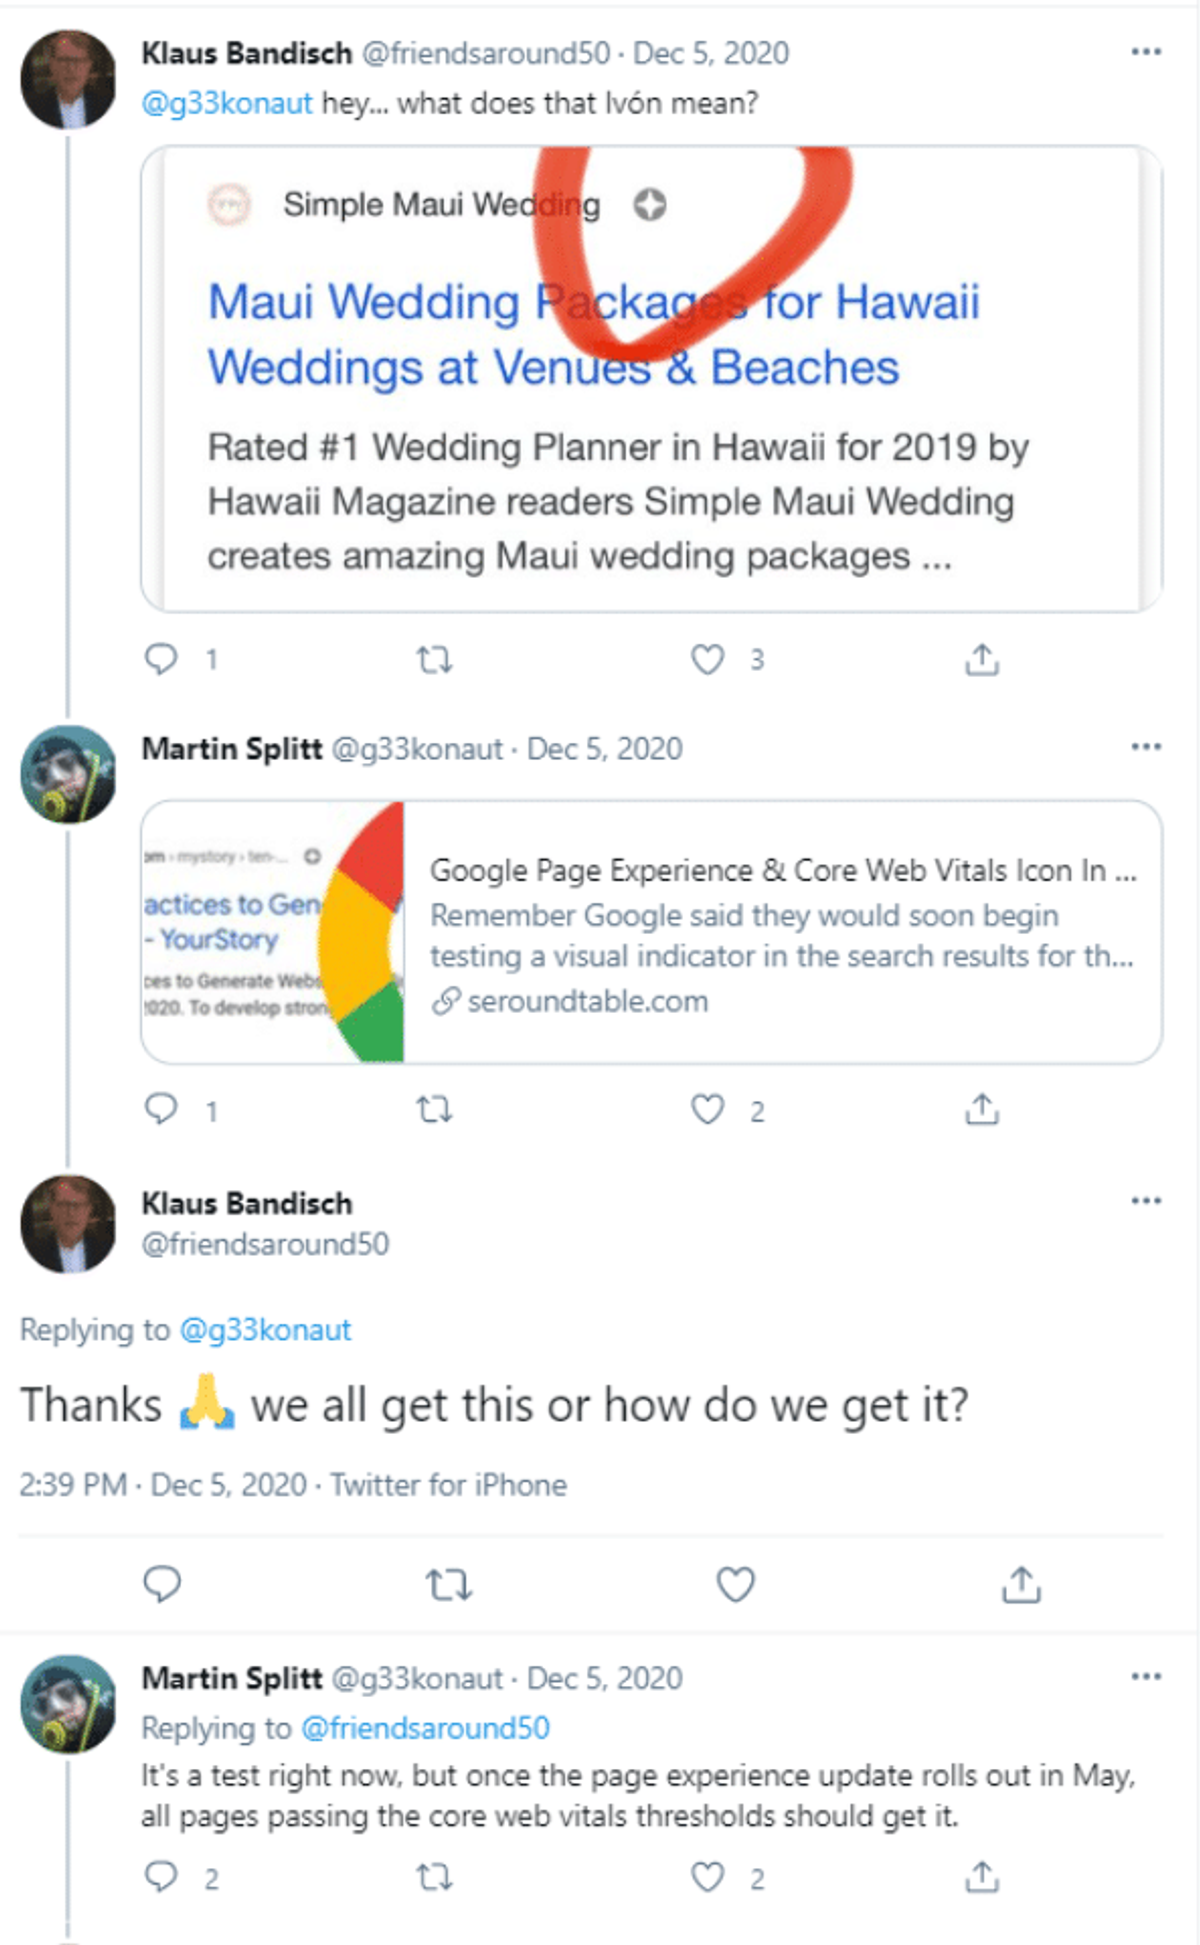This screenshot has width=1200, height=1945.
Task: Open more options on Klaus's first tweet
Action: pos(1146,51)
